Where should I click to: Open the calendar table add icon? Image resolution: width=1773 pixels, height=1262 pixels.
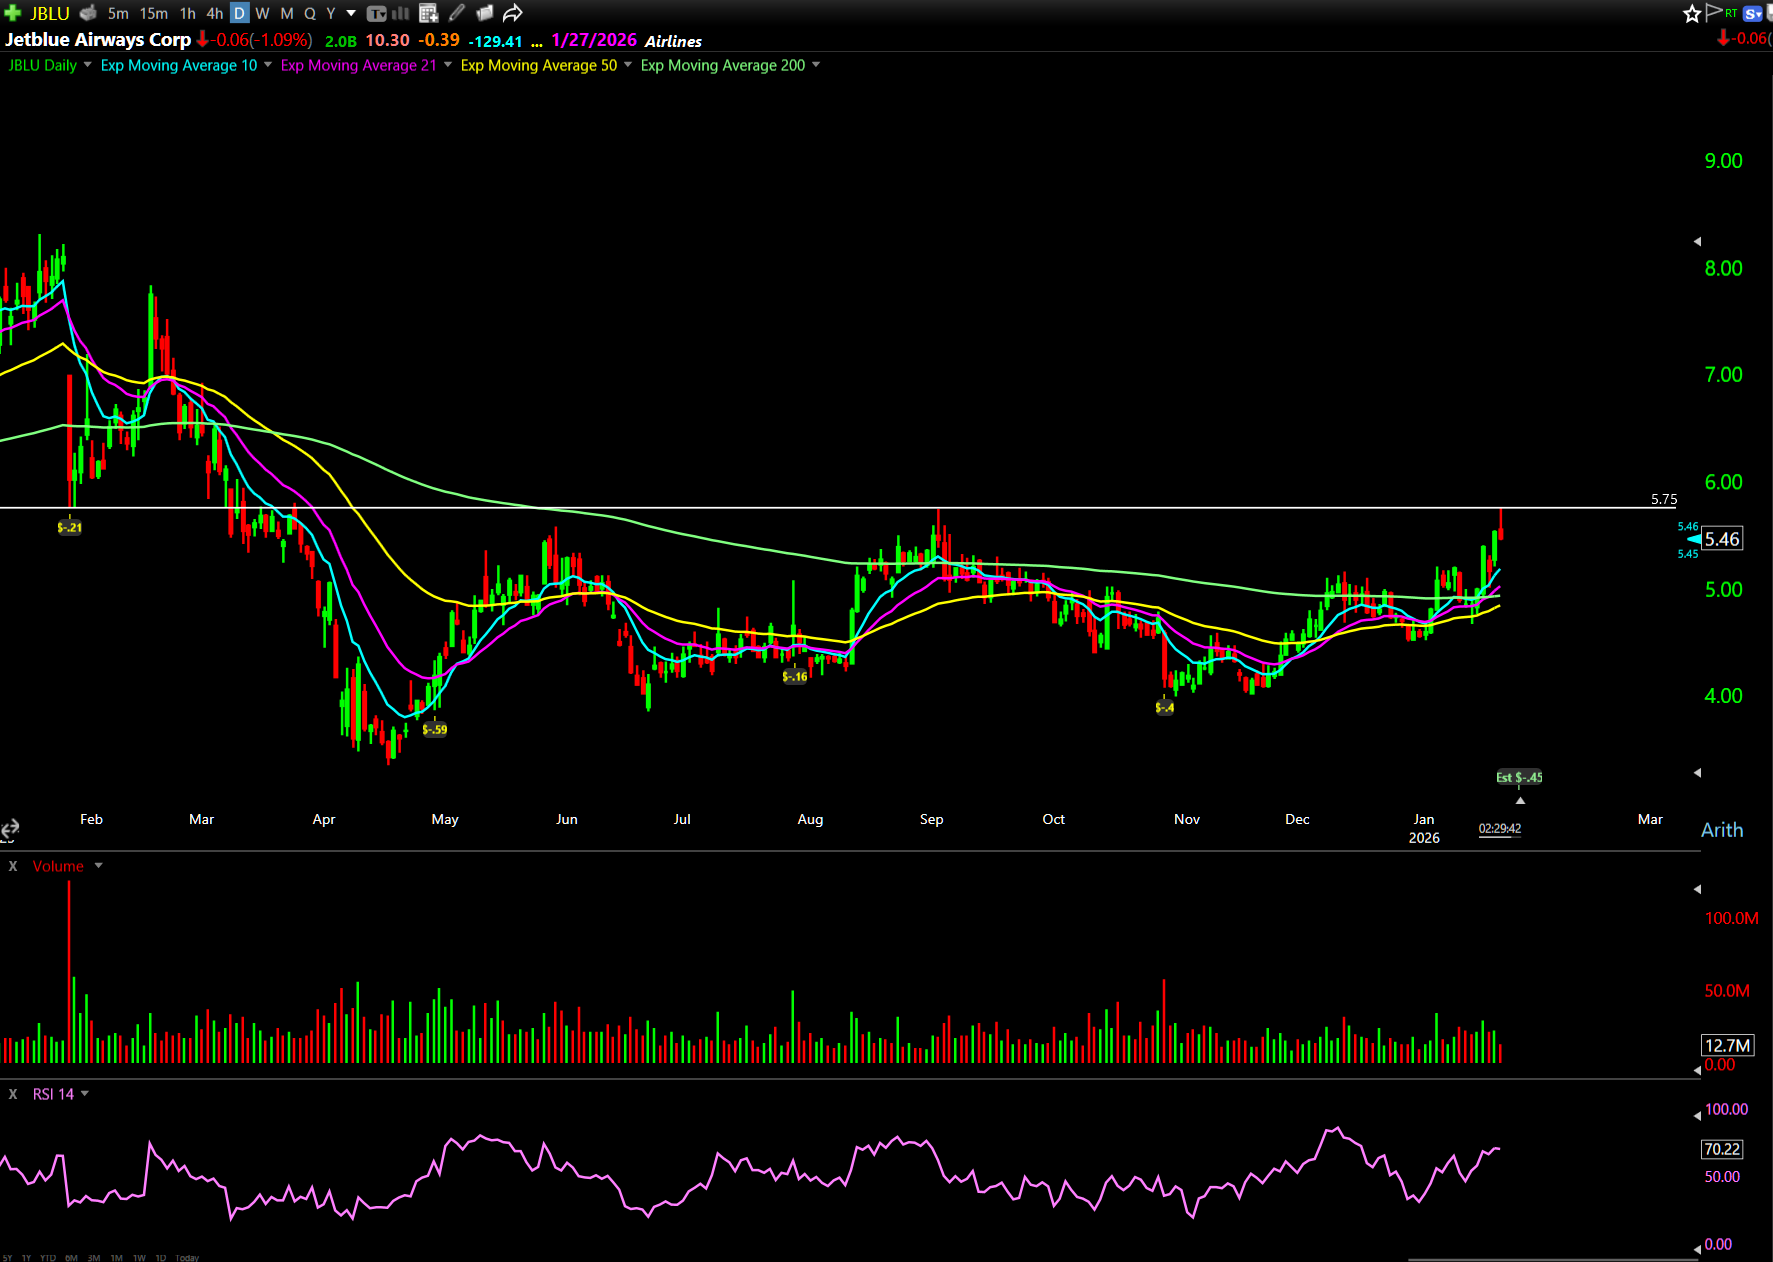(428, 13)
